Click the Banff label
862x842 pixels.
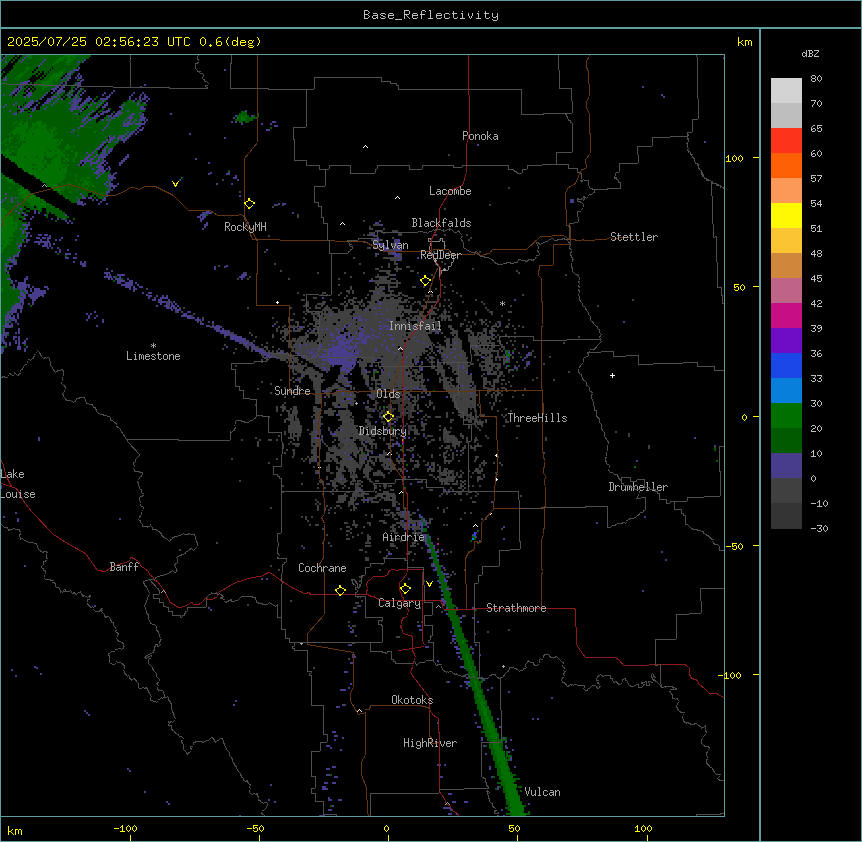pos(124,567)
